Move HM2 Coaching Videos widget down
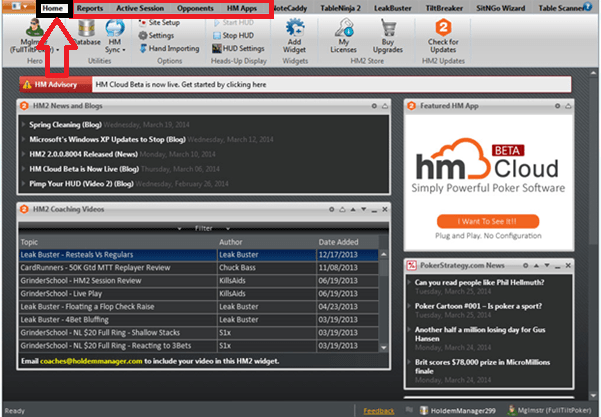 [363, 209]
